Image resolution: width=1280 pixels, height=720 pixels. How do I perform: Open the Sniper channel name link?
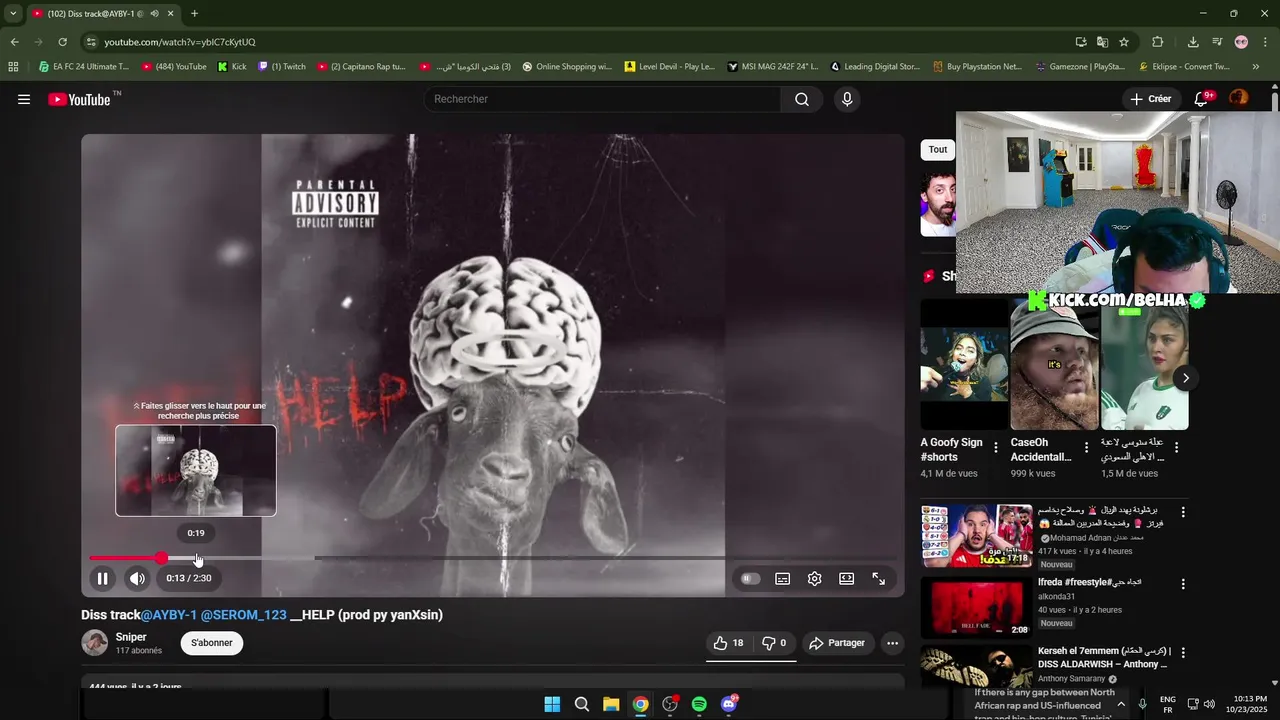point(131,637)
